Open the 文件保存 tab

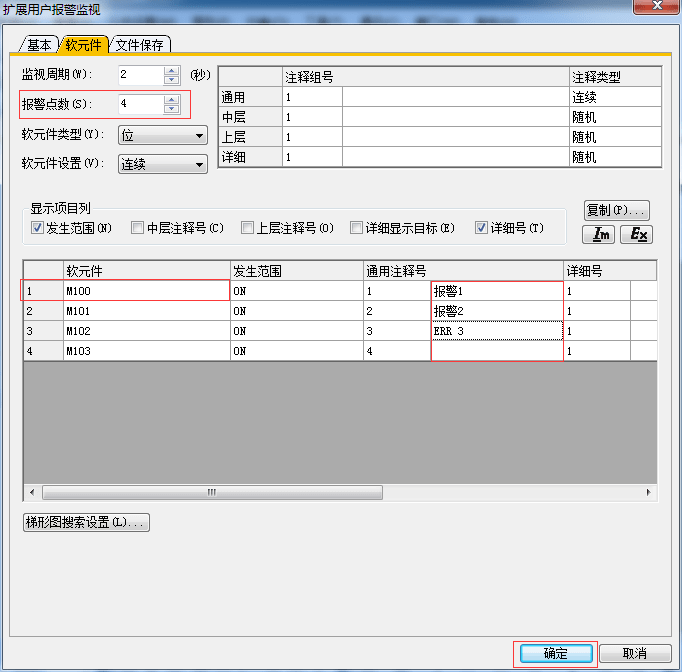coord(140,44)
